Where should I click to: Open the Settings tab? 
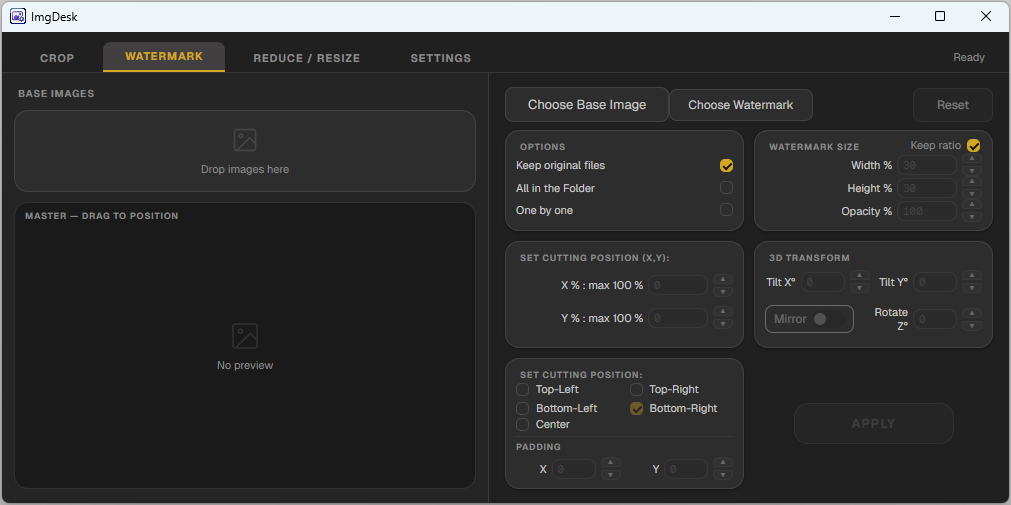[441, 58]
